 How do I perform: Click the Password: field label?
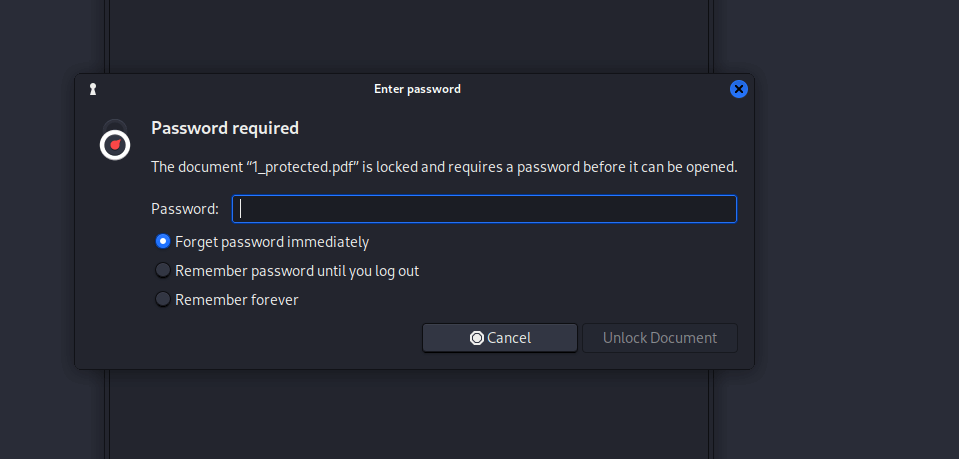tap(185, 209)
